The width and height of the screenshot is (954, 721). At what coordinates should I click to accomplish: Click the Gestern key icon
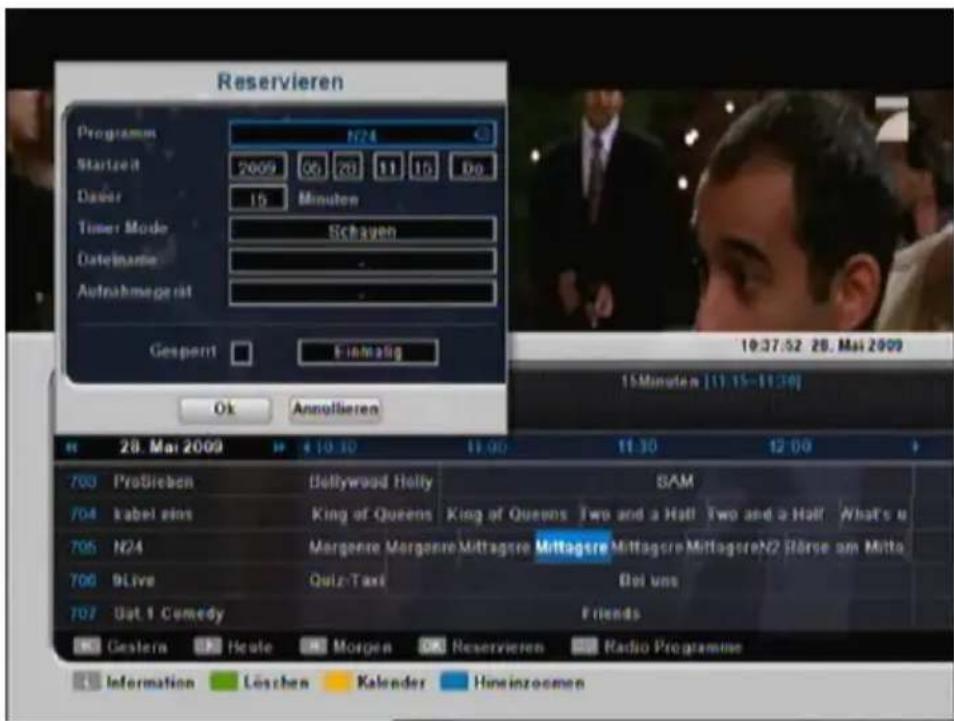(x=86, y=646)
